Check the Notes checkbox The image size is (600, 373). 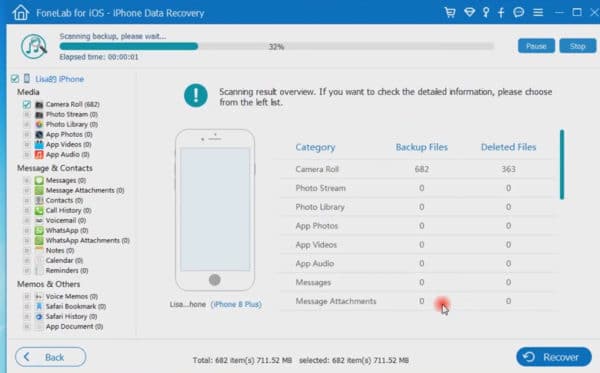pyautogui.click(x=27, y=250)
